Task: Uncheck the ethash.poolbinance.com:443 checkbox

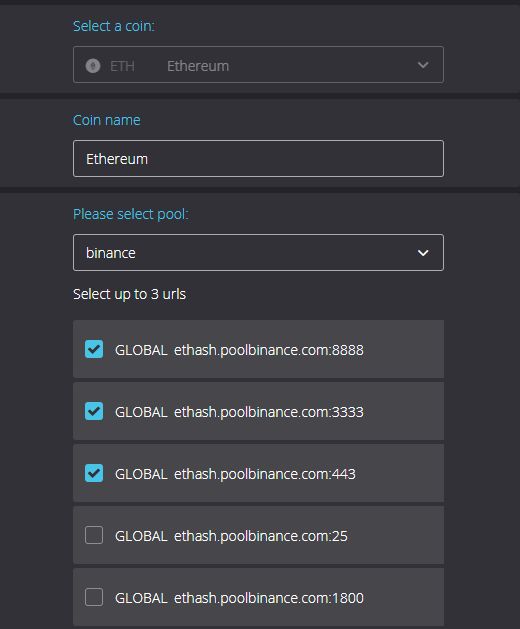Action: point(94,473)
